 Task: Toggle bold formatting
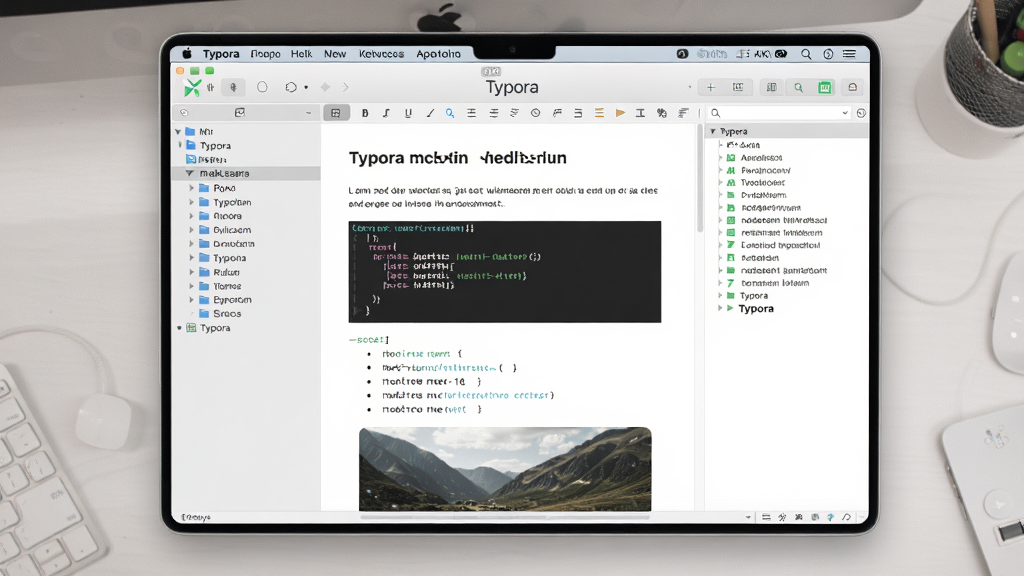365,113
